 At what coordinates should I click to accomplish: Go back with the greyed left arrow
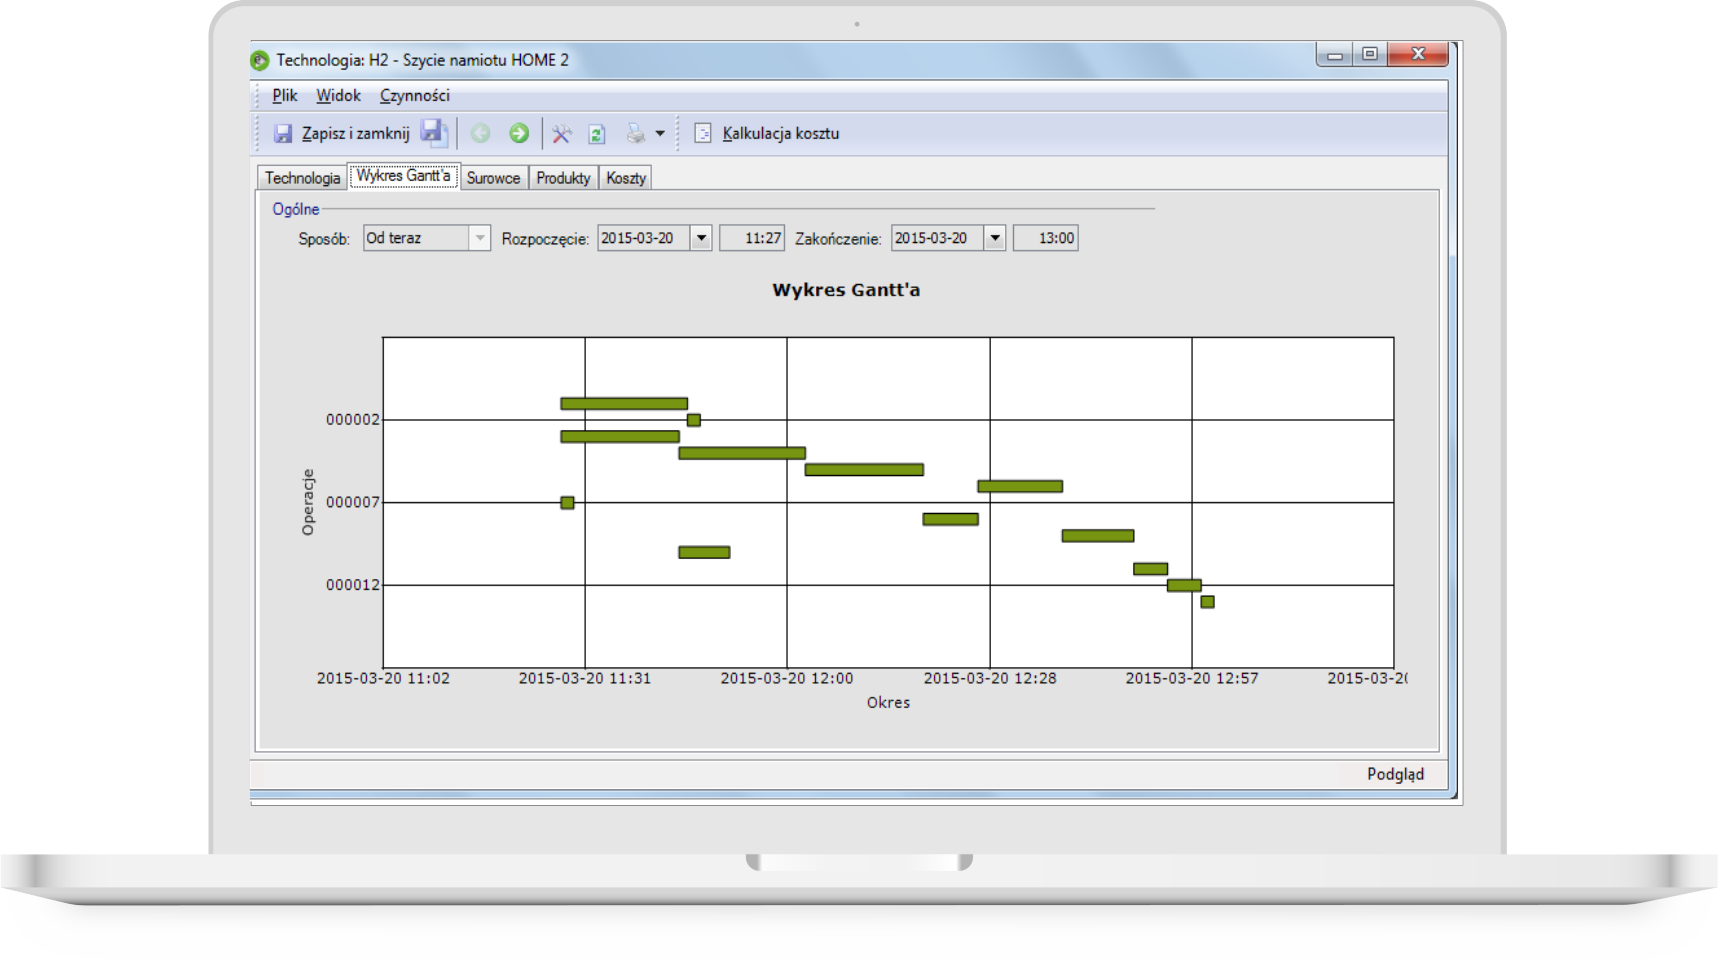[x=481, y=133]
